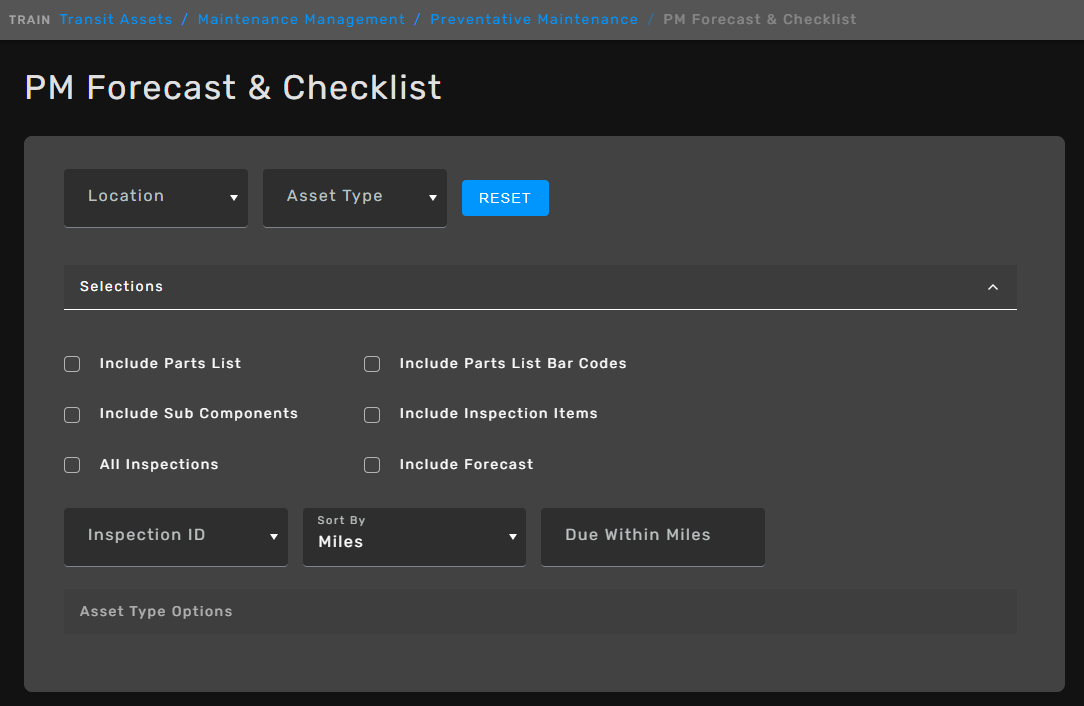Click the Due Within Miles field

(x=652, y=536)
